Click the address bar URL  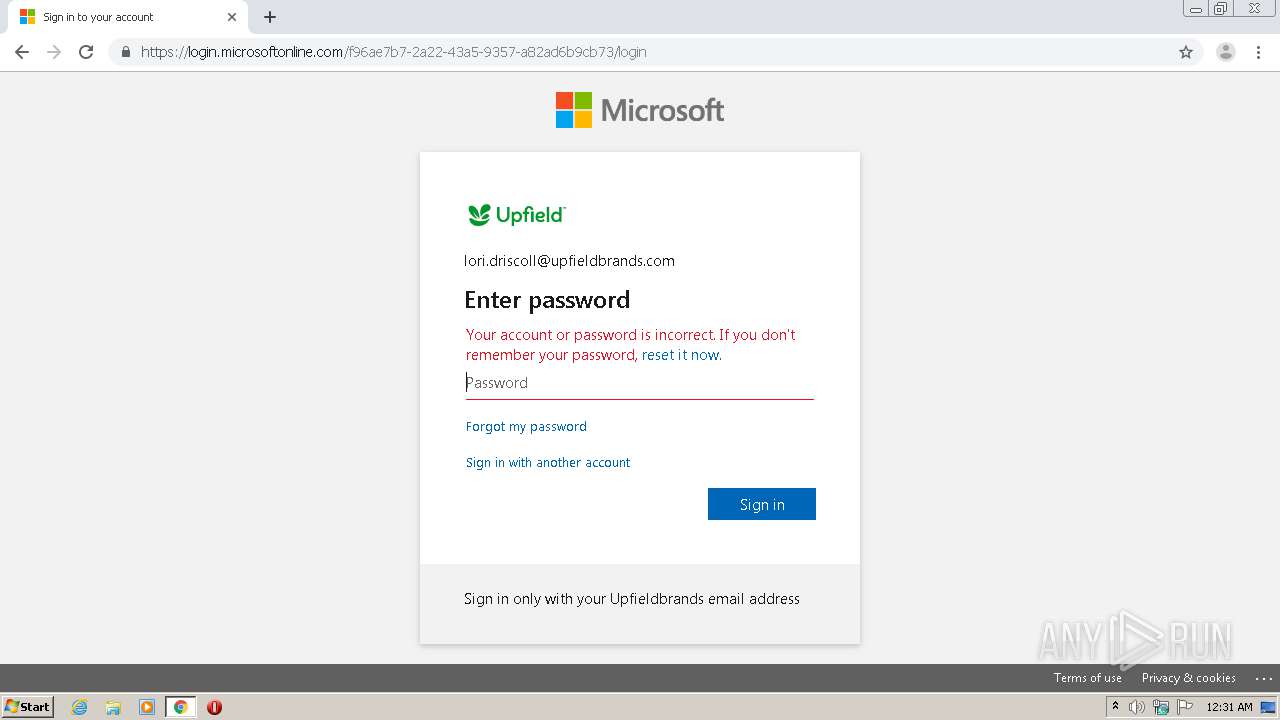pyautogui.click(x=394, y=52)
